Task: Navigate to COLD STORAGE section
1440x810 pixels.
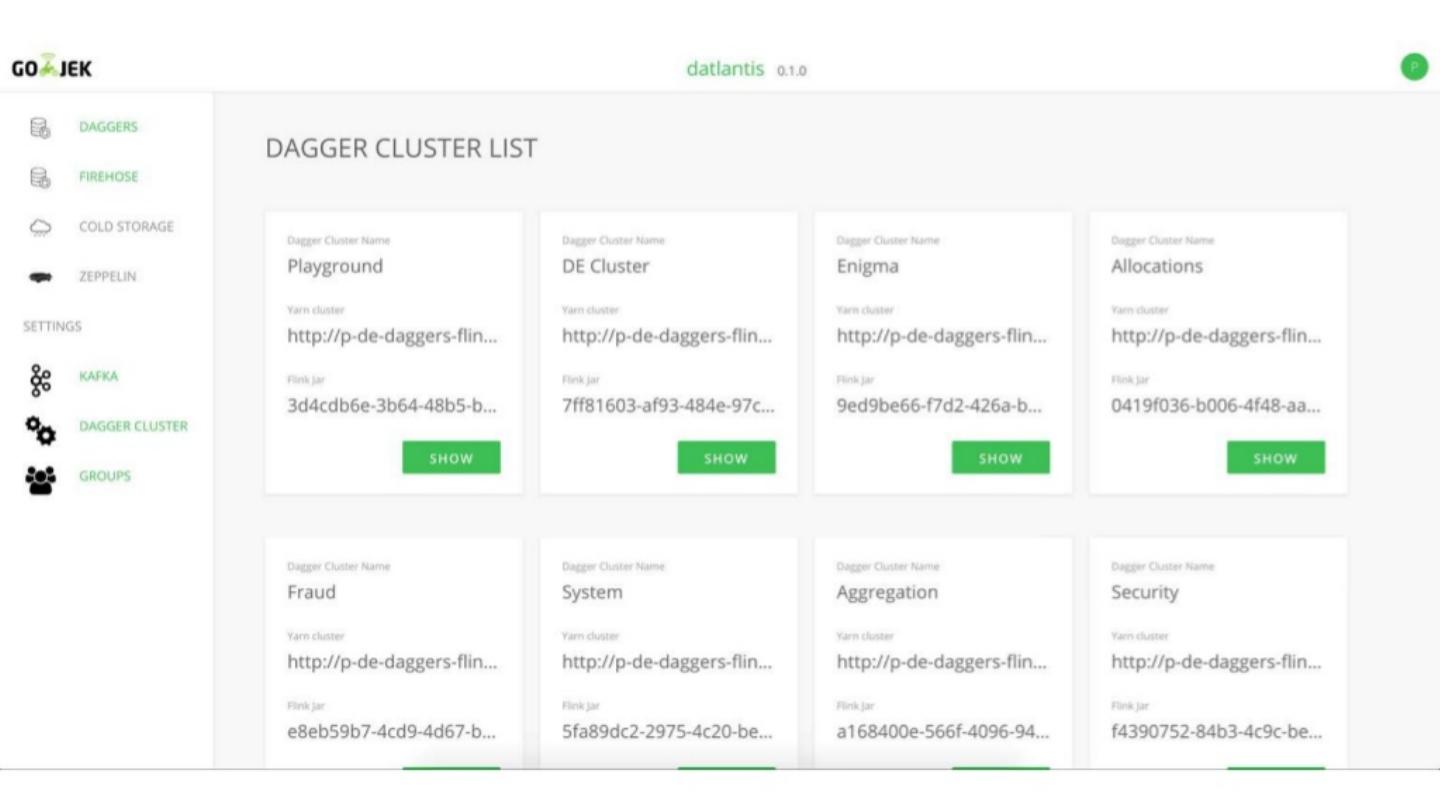Action: (126, 227)
